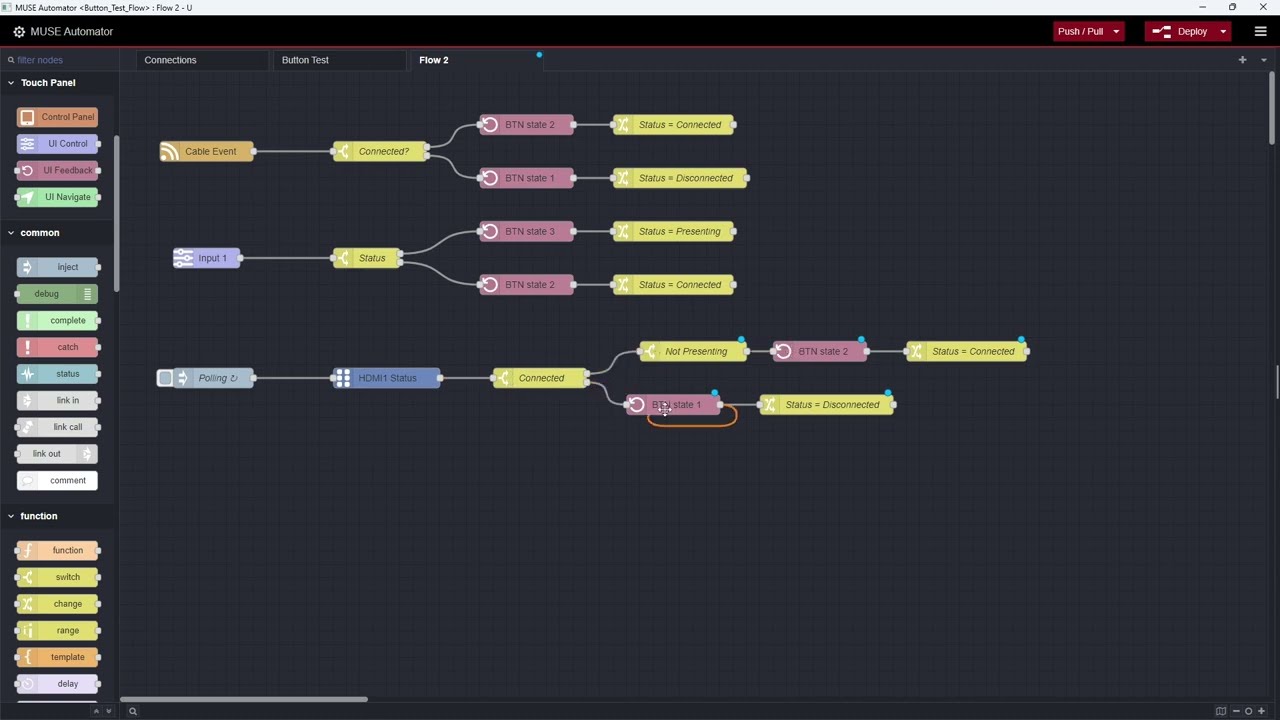Click the Push / Pull button
The width and height of the screenshot is (1280, 720).
tap(1081, 32)
